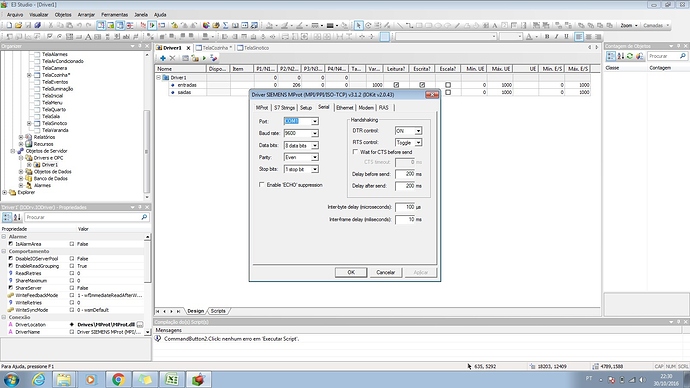Click the Bold formatting icon
Image resolution: width=690 pixels, height=388 pixels.
[x=547, y=37]
